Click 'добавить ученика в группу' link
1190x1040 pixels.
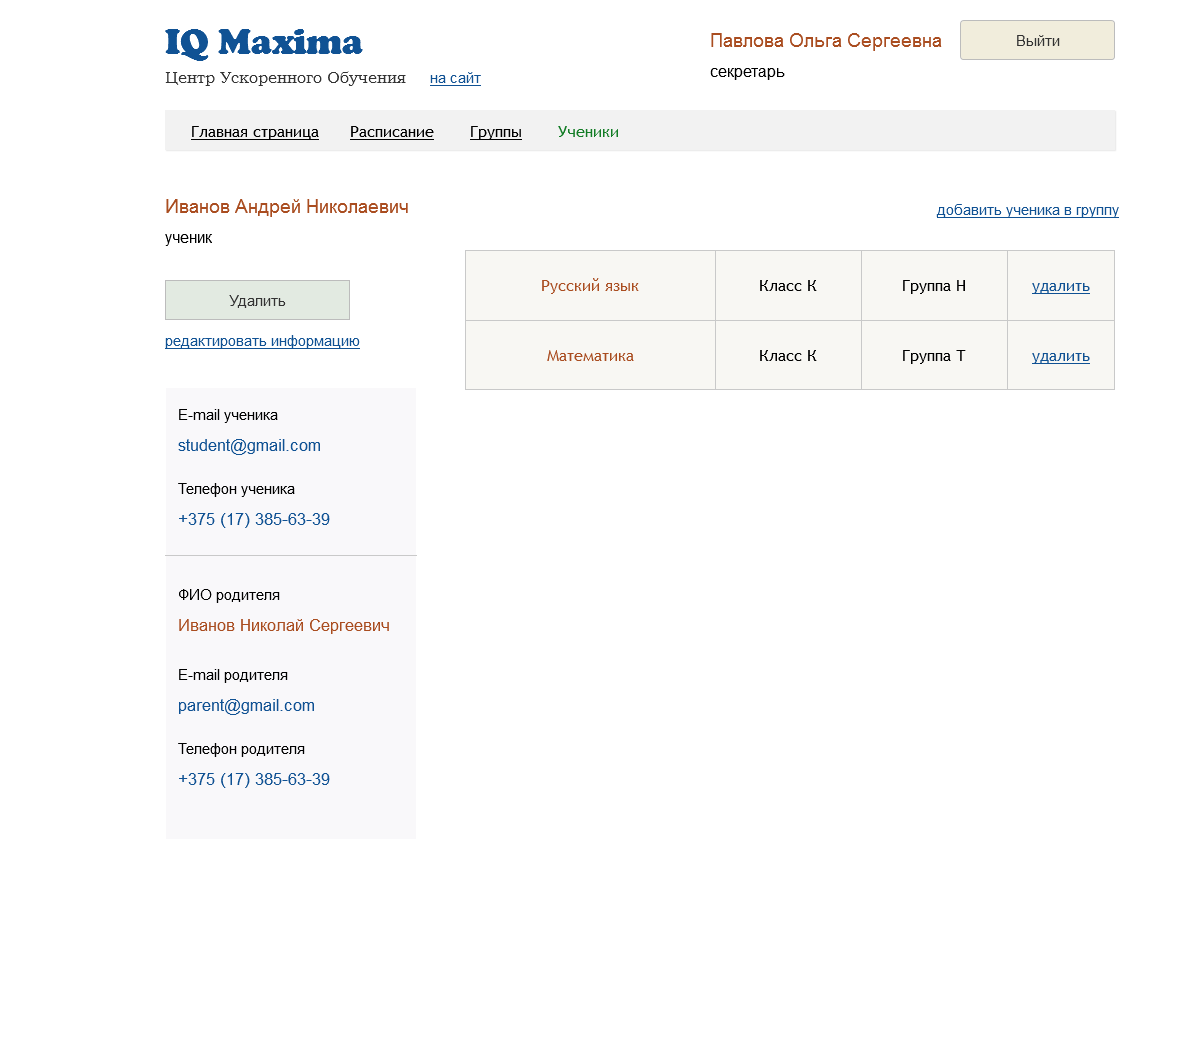tap(1028, 210)
